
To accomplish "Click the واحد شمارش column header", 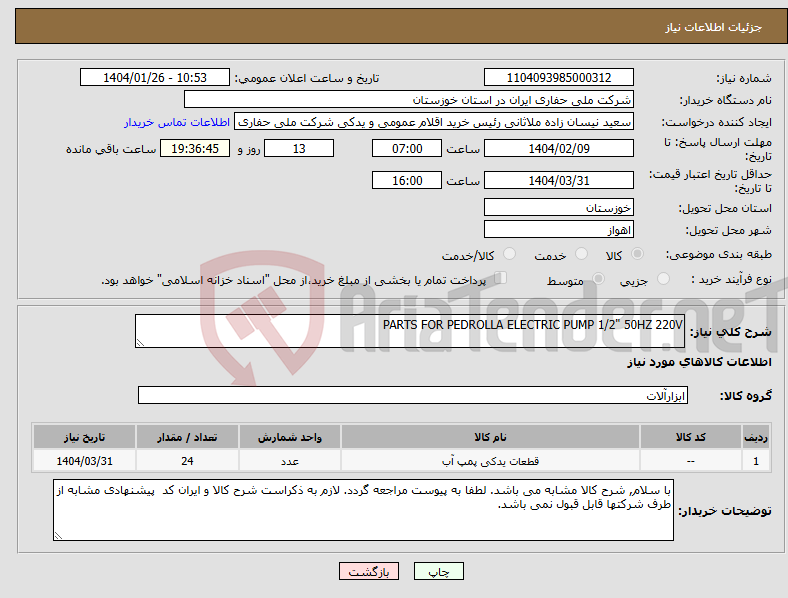I will pyautogui.click(x=290, y=437).
